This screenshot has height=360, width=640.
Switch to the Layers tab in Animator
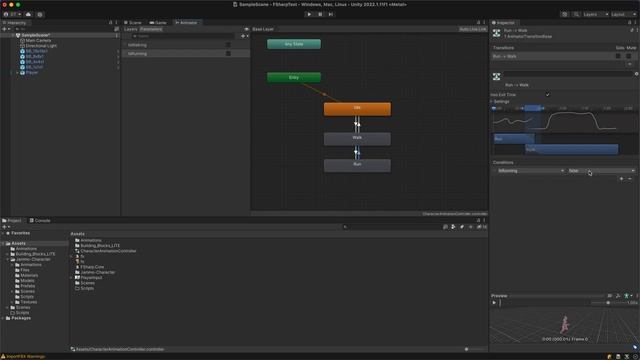tap(131, 29)
